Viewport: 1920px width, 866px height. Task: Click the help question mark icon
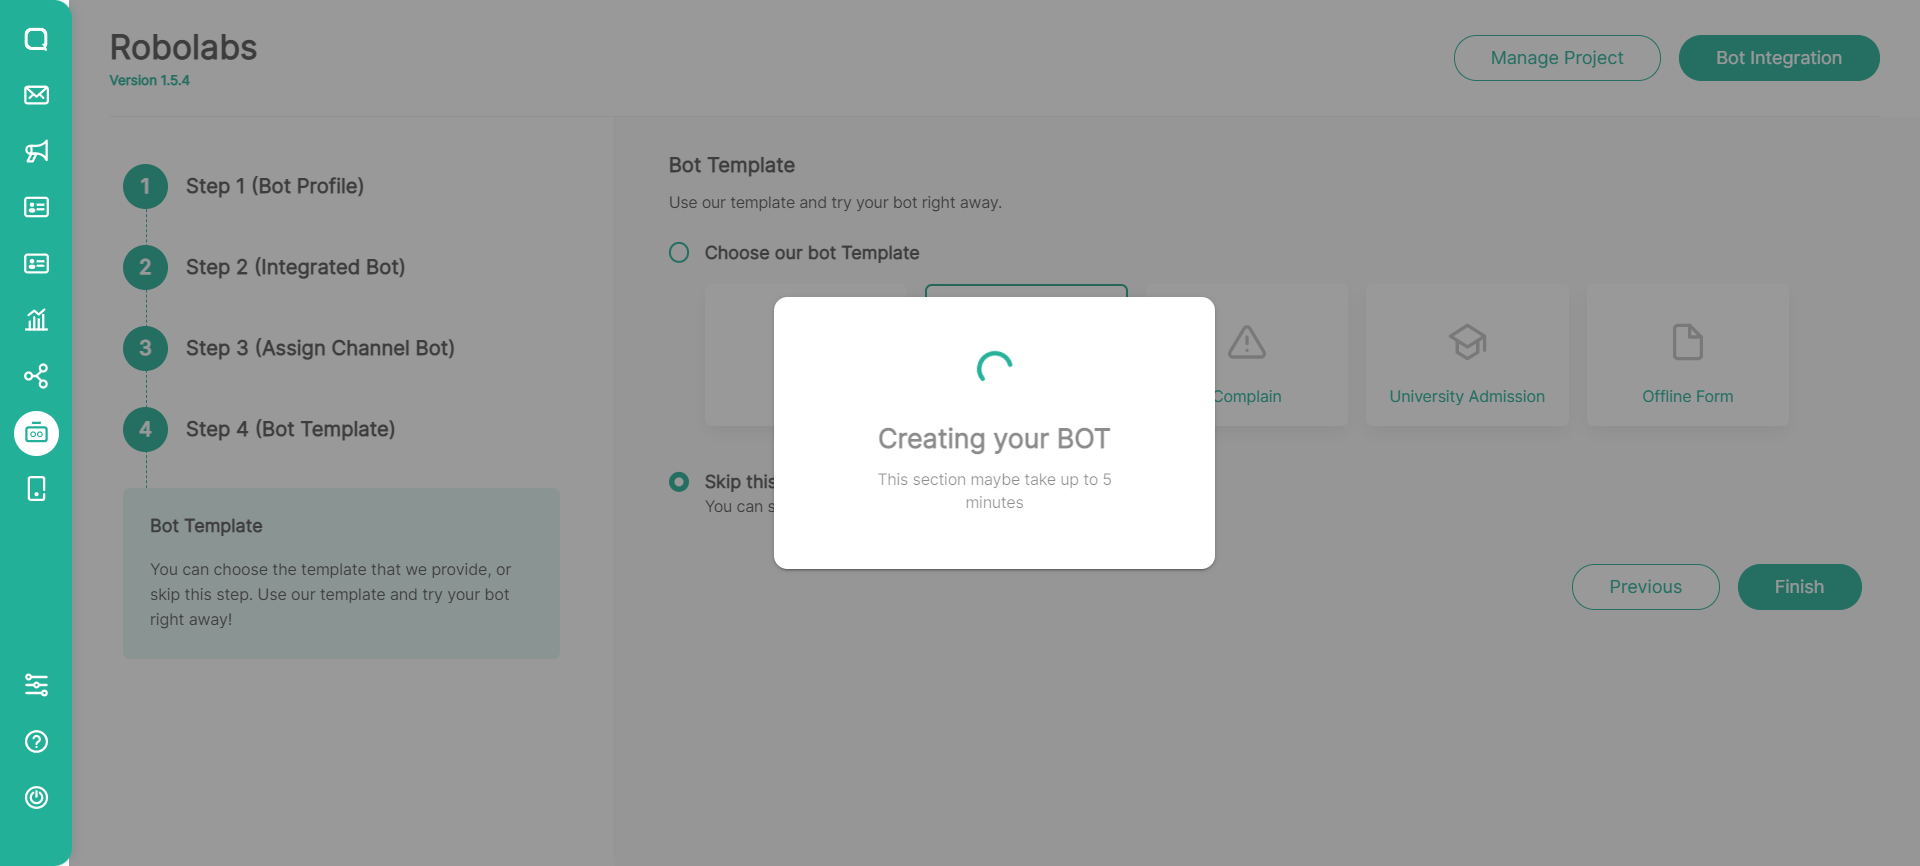pos(36,741)
